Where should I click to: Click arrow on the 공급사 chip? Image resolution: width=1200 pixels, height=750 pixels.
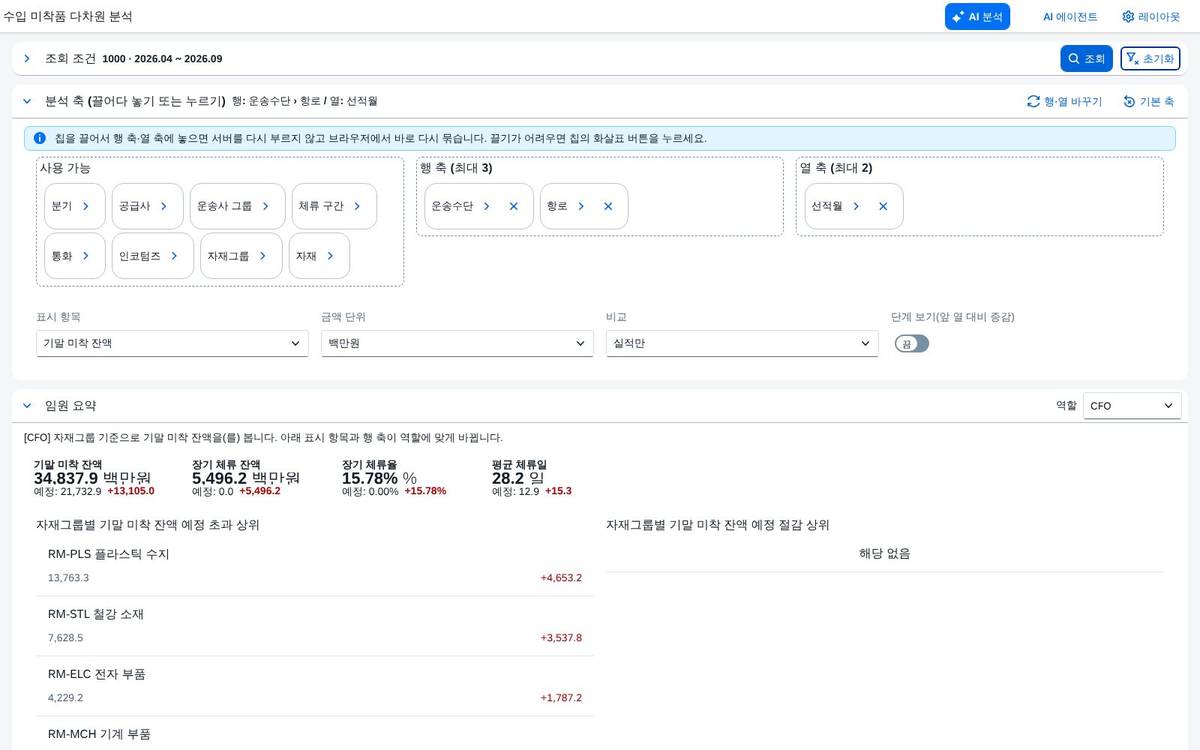pos(164,206)
